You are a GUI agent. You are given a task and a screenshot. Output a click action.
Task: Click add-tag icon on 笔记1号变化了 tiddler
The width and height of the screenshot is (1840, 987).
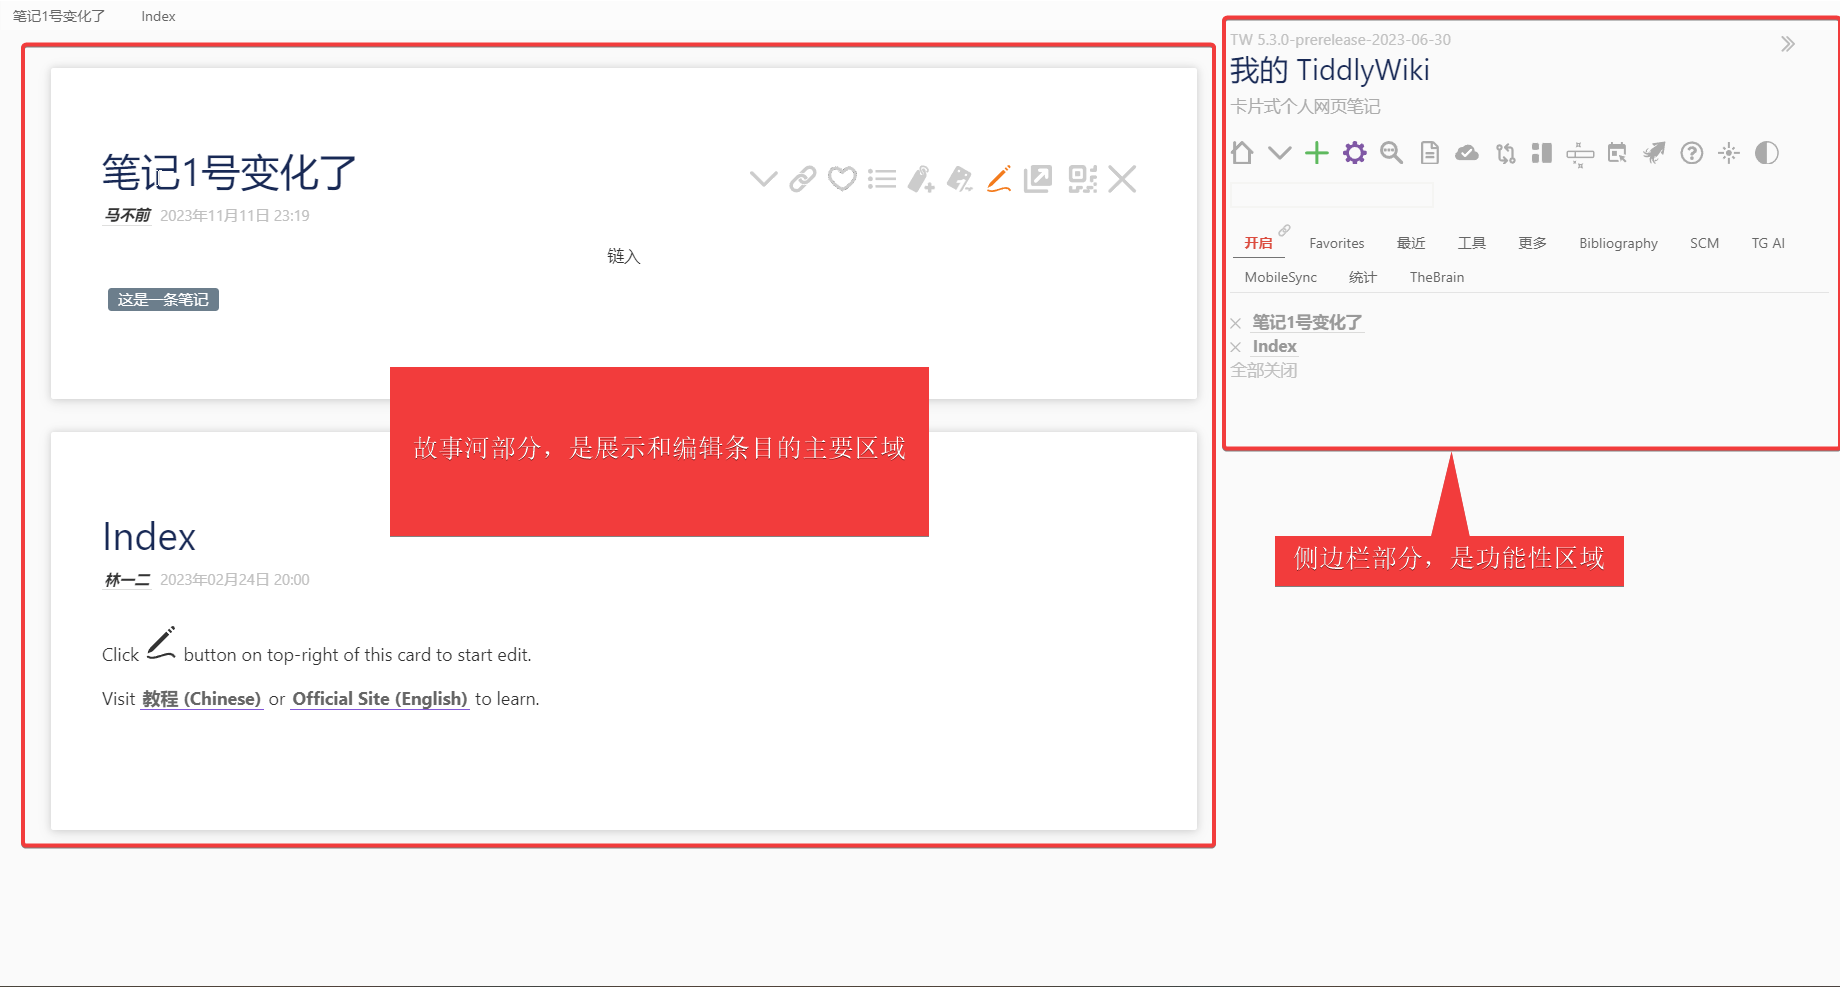(x=921, y=179)
